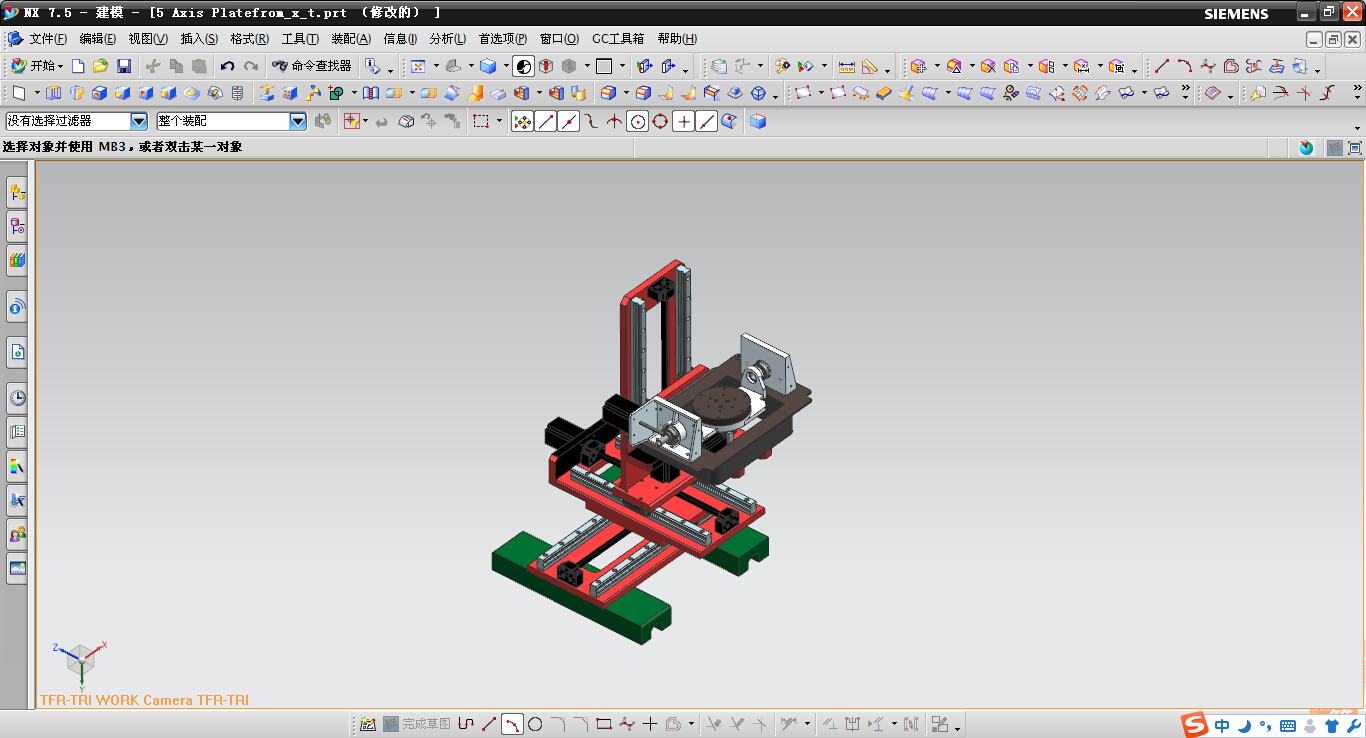Click the Undo arrow icon
1366x738 pixels.
pyautogui.click(x=227, y=66)
